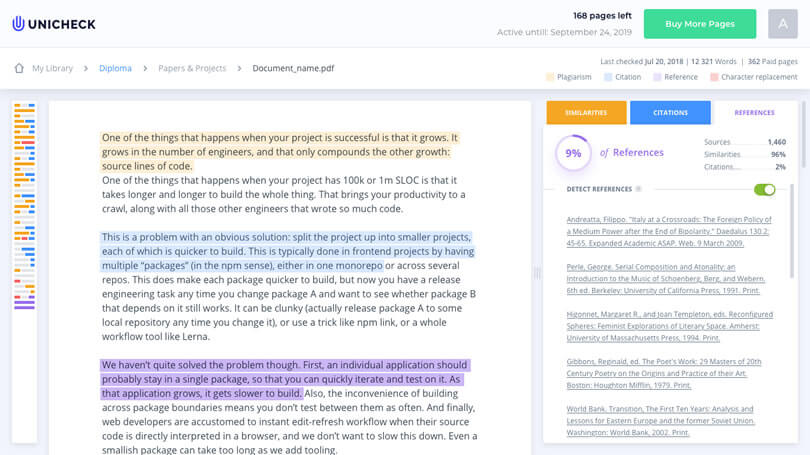Image resolution: width=810 pixels, height=455 pixels.
Task: Click the Plagiarism legend color swatch
Action: [550, 77]
